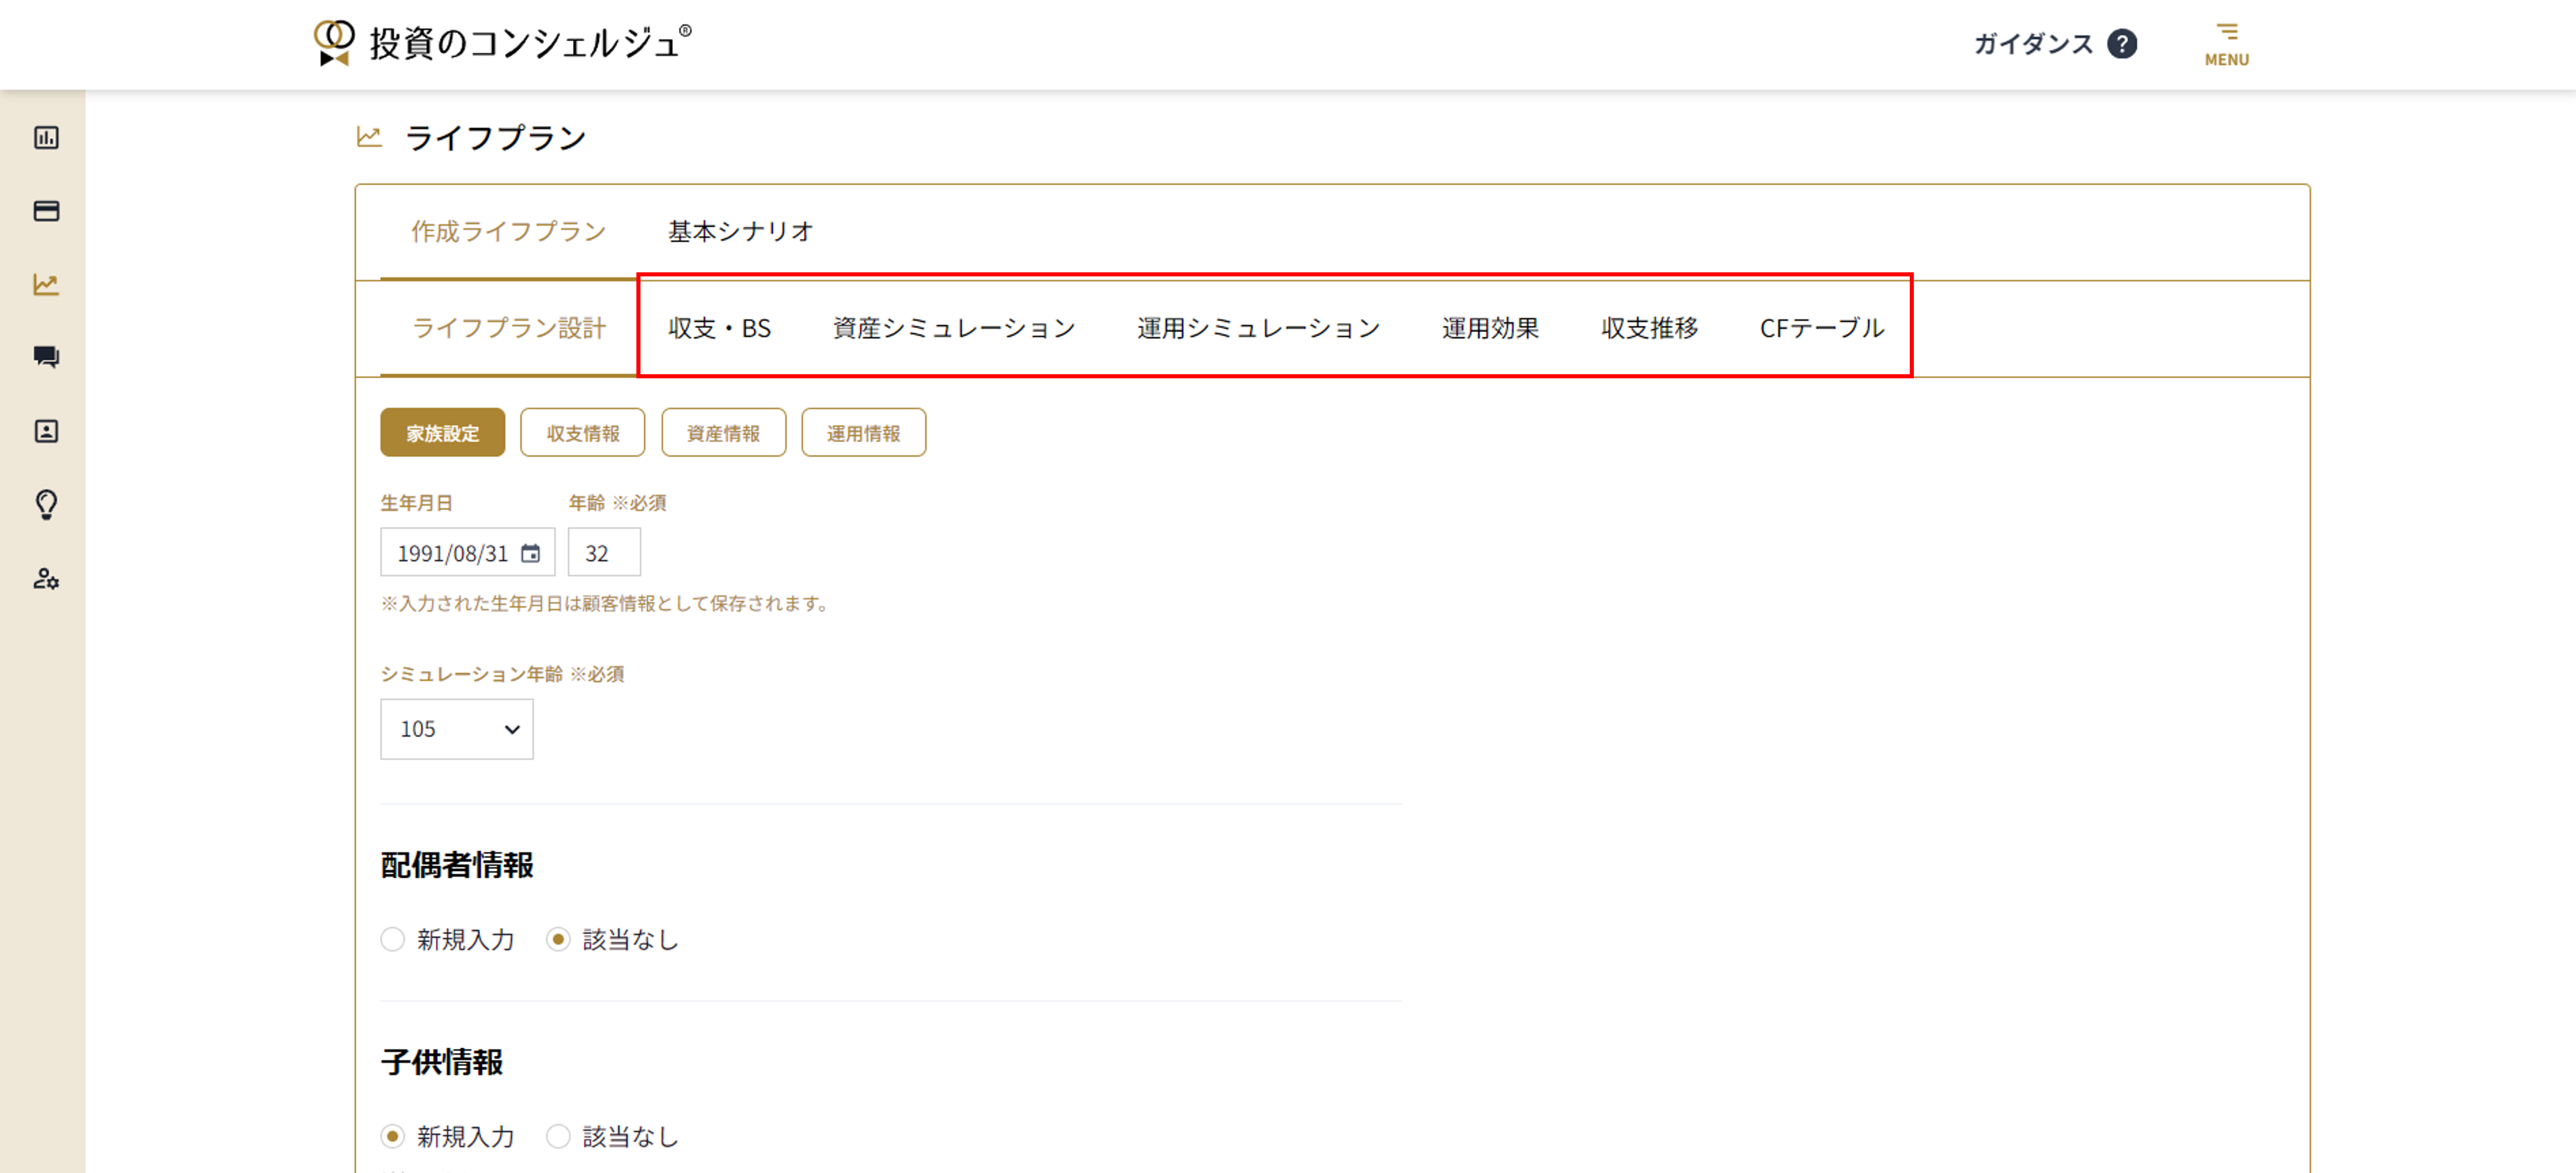Image resolution: width=2576 pixels, height=1173 pixels.
Task: Click the 運用情報 button
Action: point(863,433)
